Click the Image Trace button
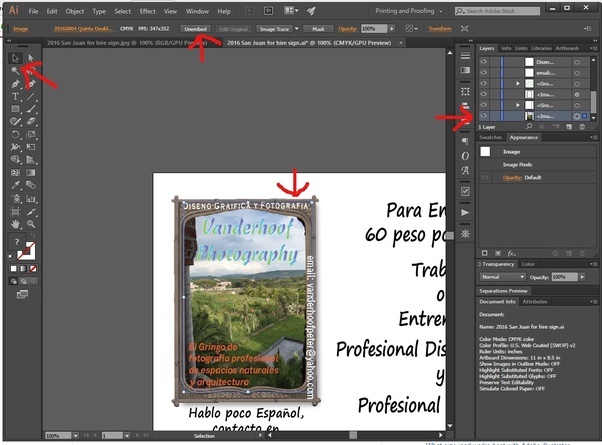The image size is (602, 445). 274,29
